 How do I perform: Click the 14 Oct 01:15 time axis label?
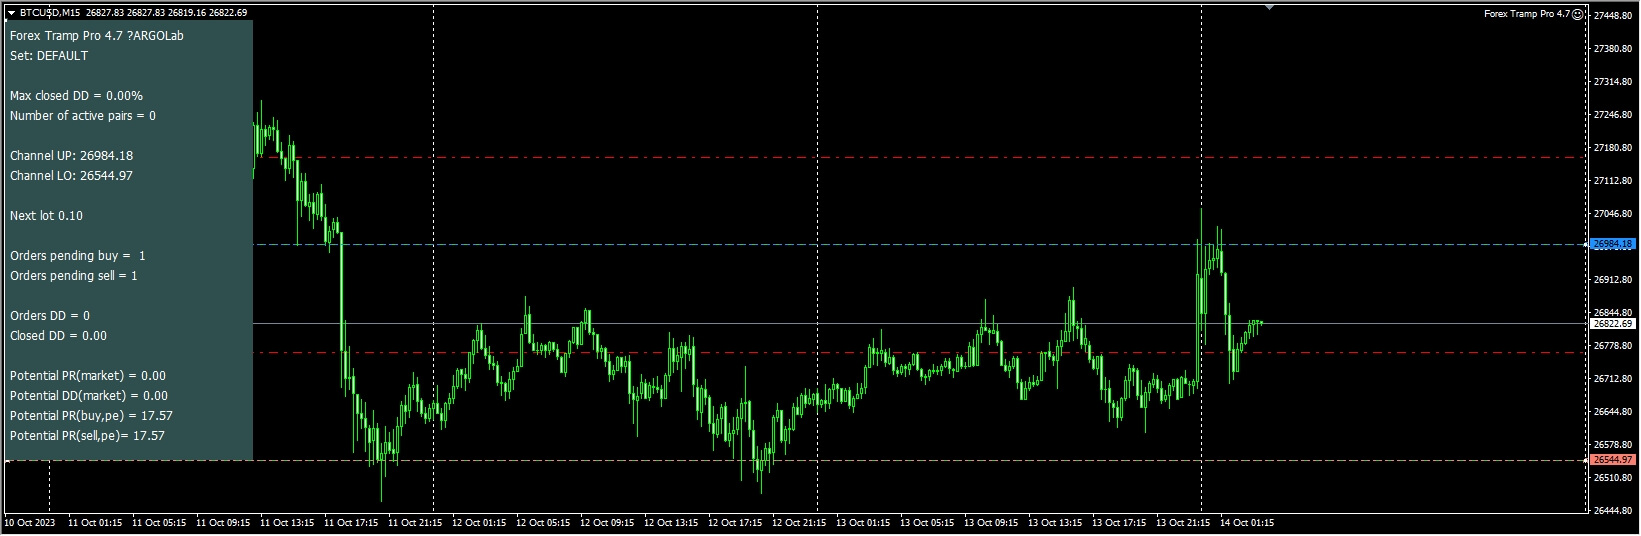click(1247, 523)
